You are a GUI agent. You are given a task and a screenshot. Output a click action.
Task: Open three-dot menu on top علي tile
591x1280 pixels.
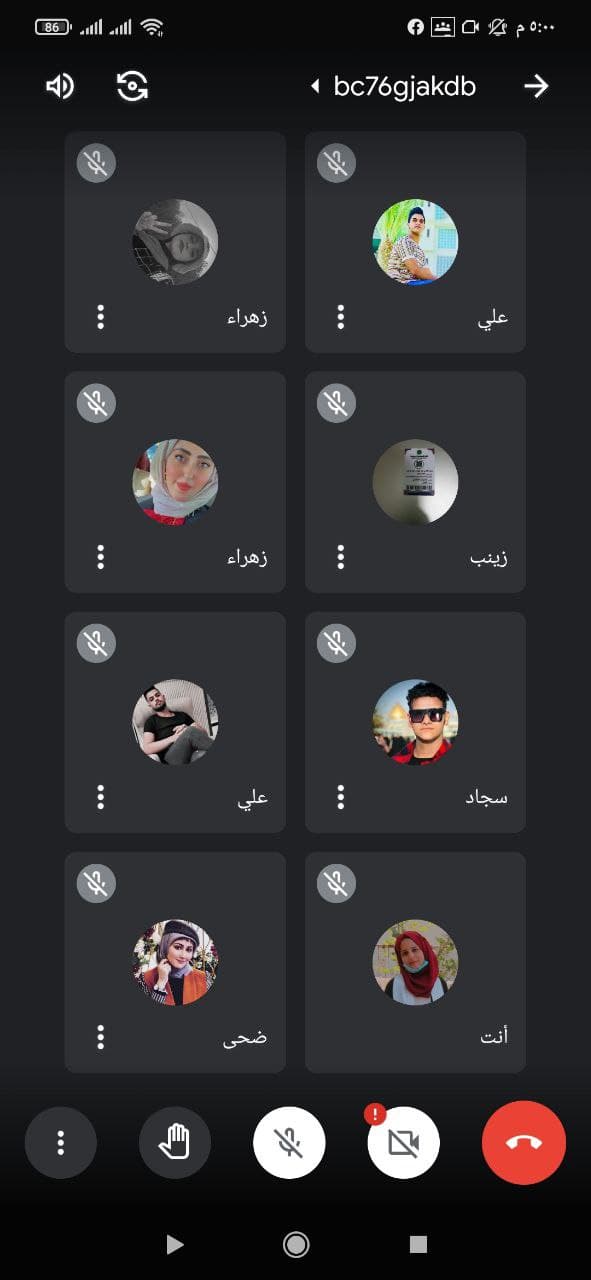[341, 317]
